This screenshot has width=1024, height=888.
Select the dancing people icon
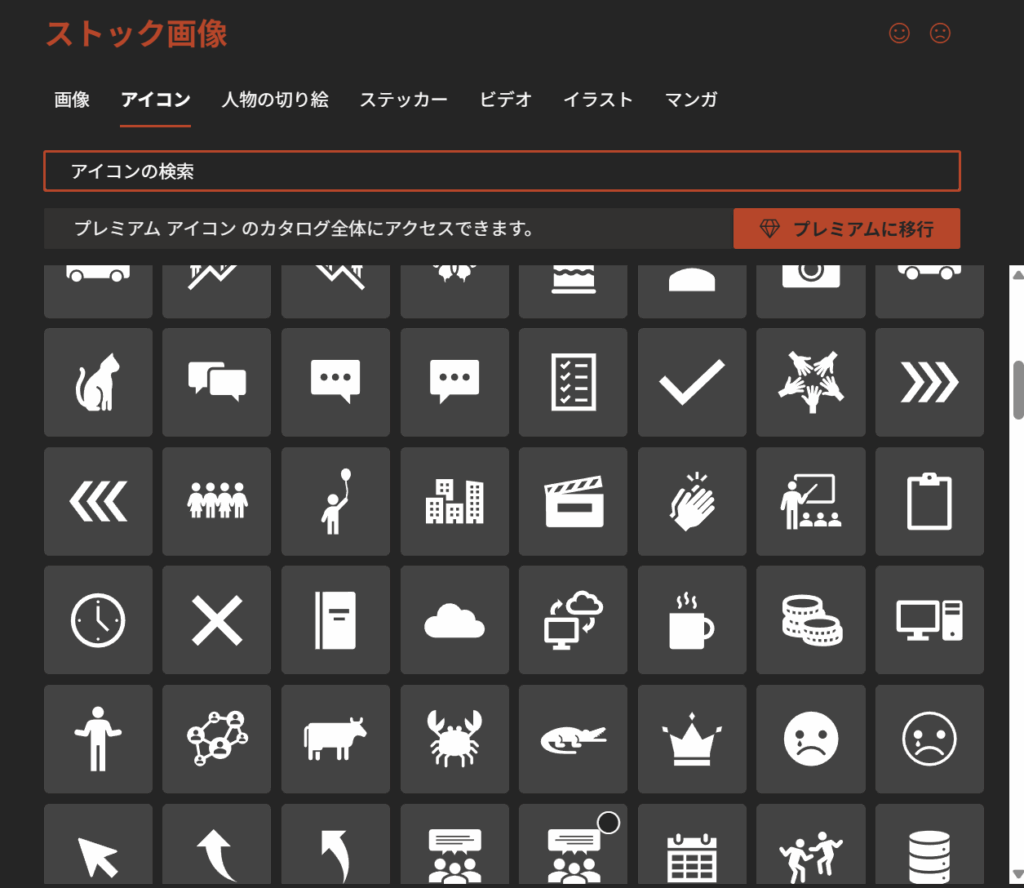point(811,844)
